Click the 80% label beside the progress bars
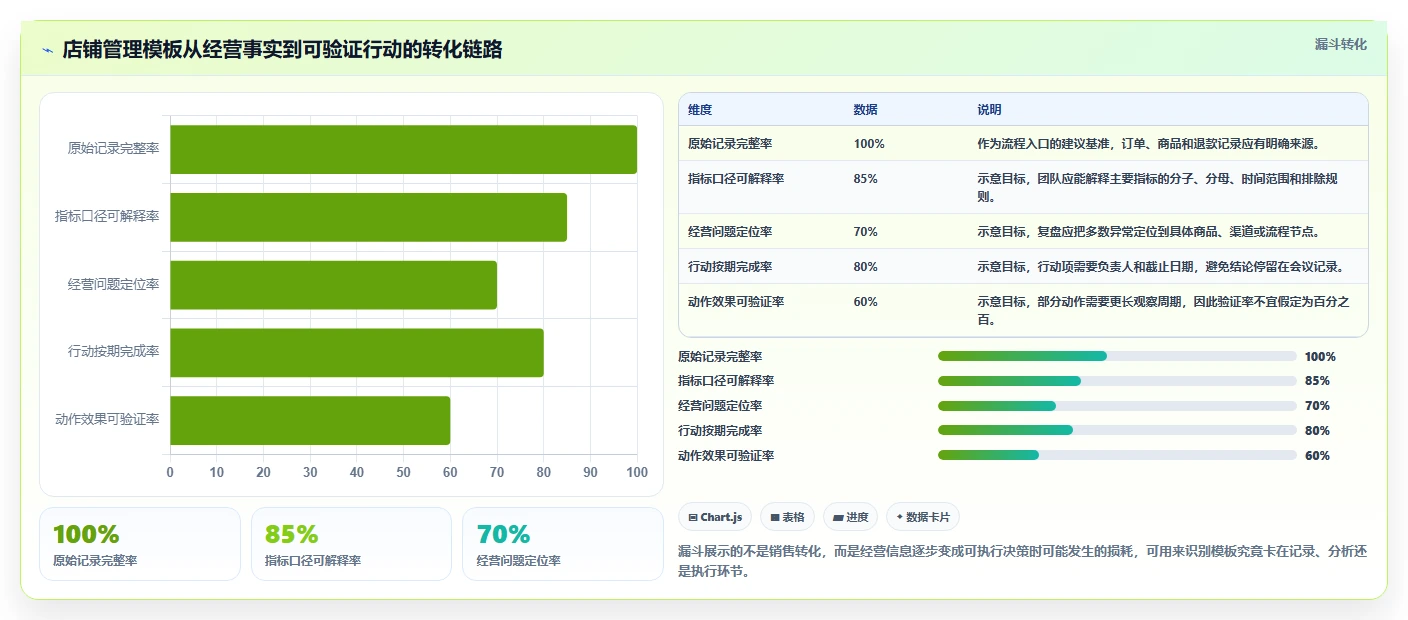This screenshot has width=1408, height=620. click(1317, 431)
